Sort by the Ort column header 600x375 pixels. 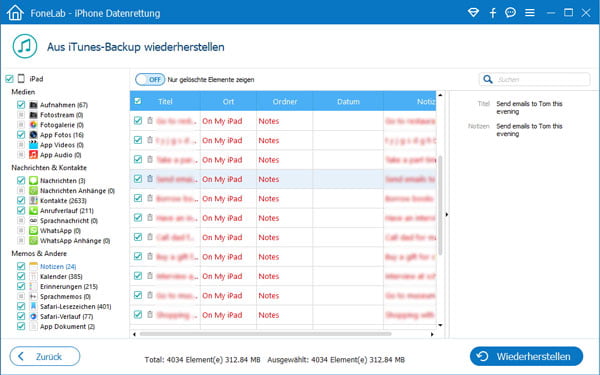point(228,101)
